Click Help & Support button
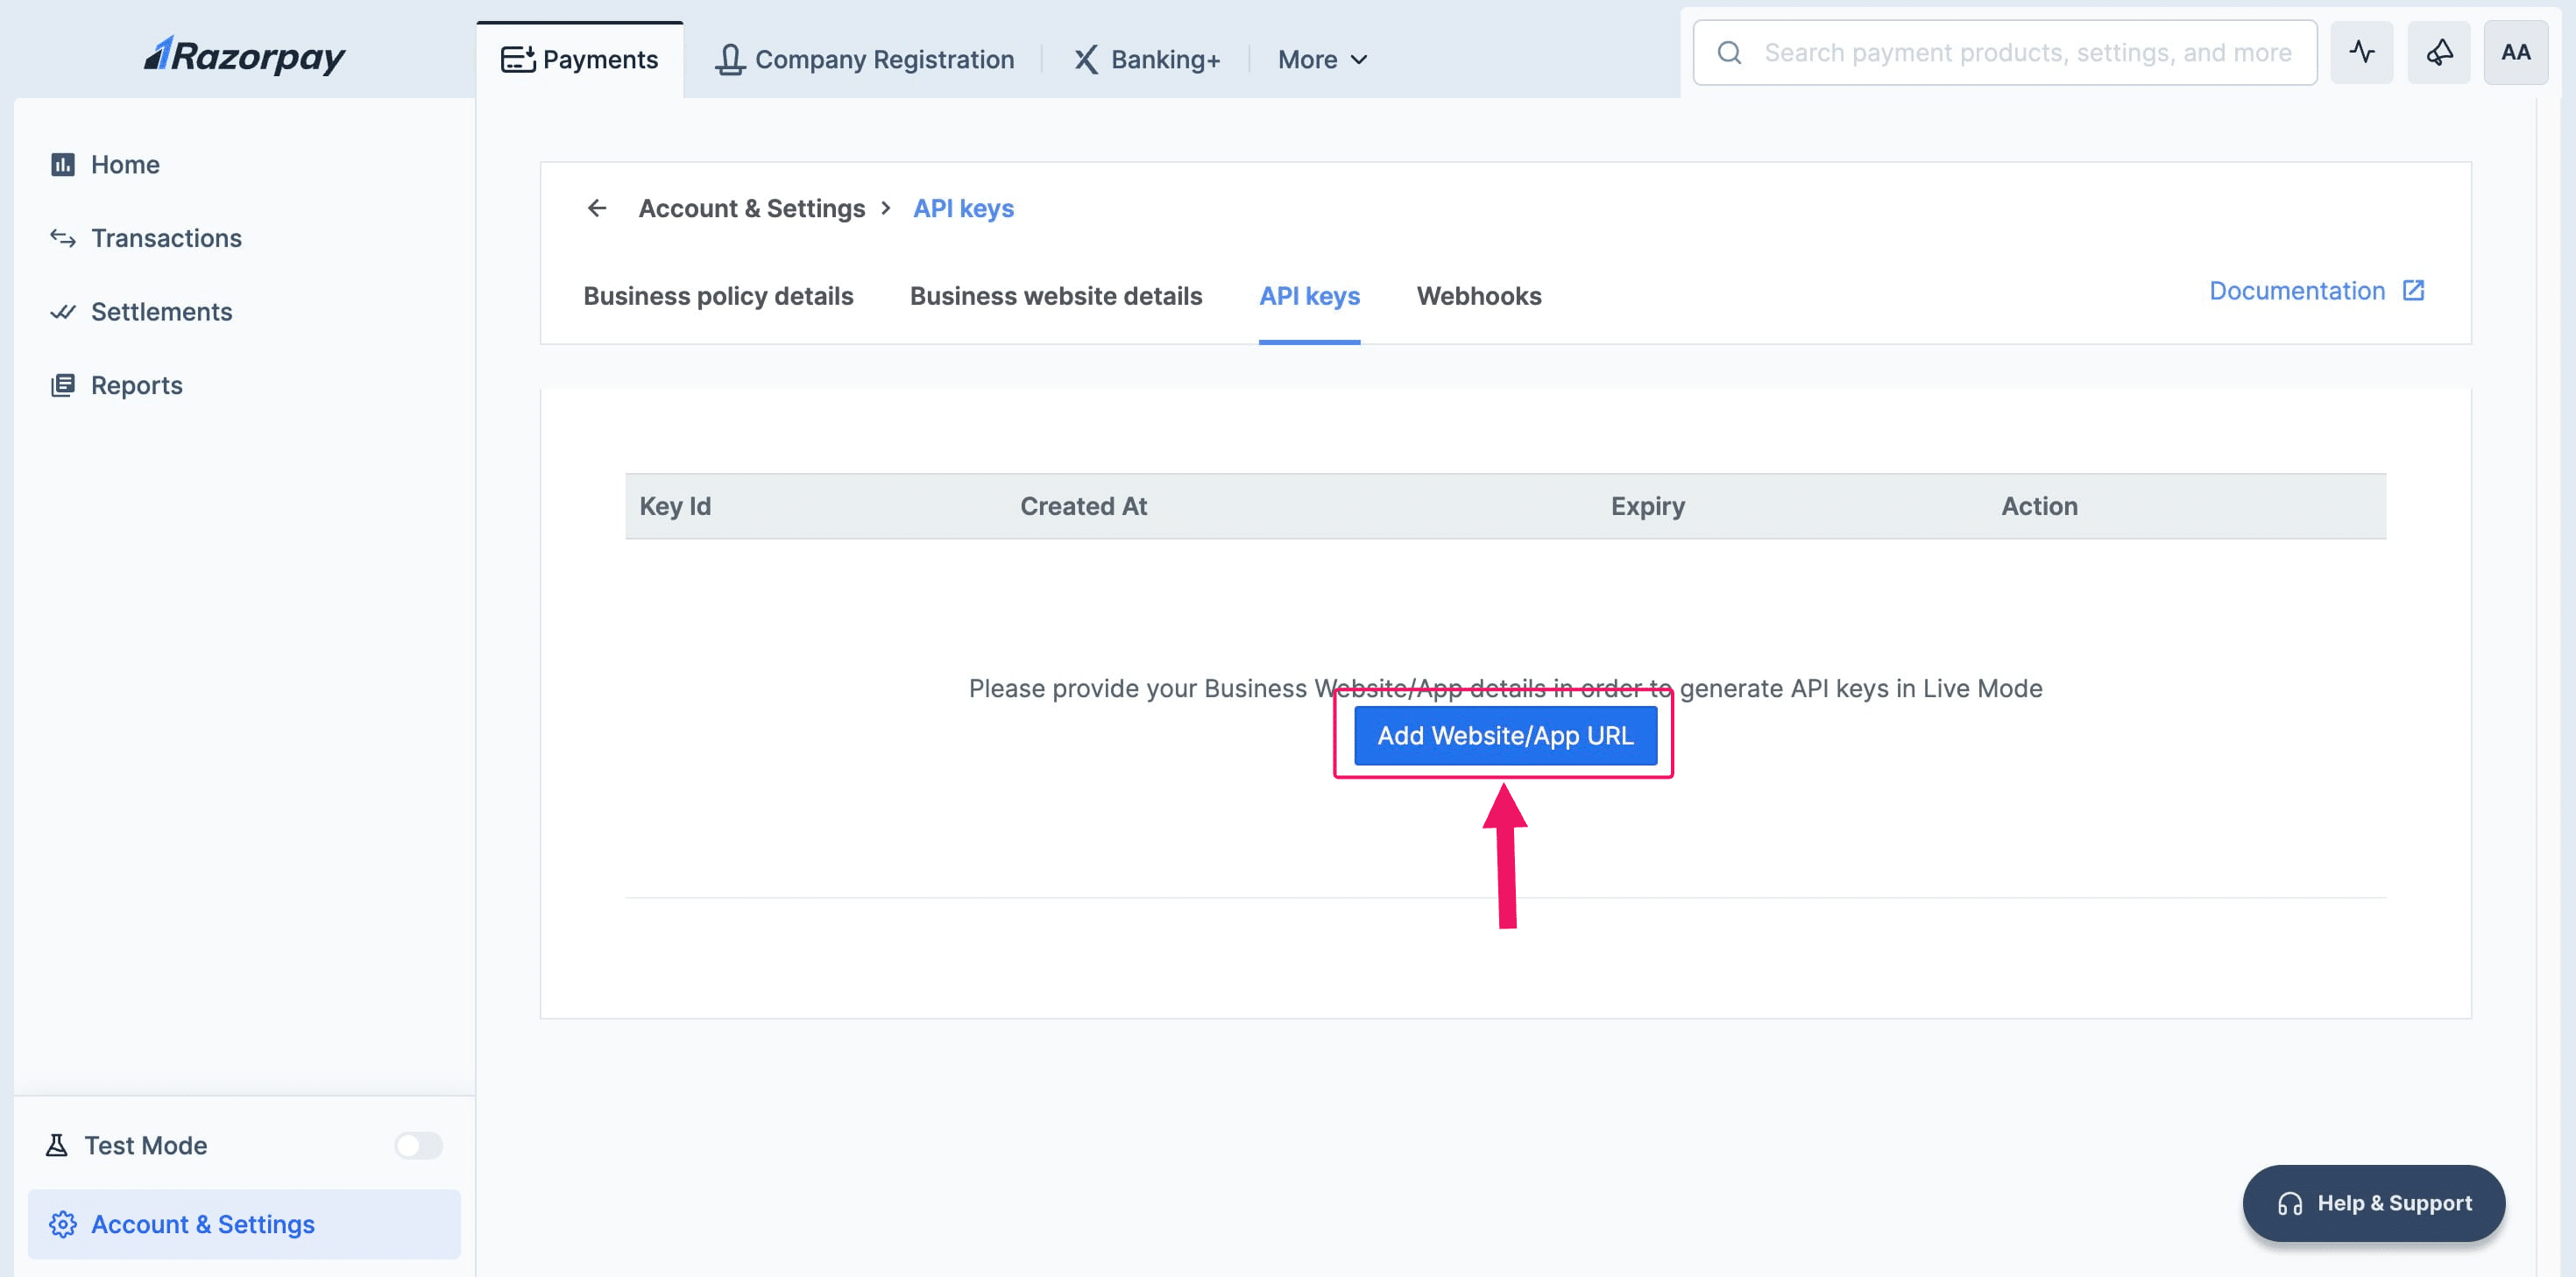This screenshot has width=2576, height=1277. pos(2373,1203)
